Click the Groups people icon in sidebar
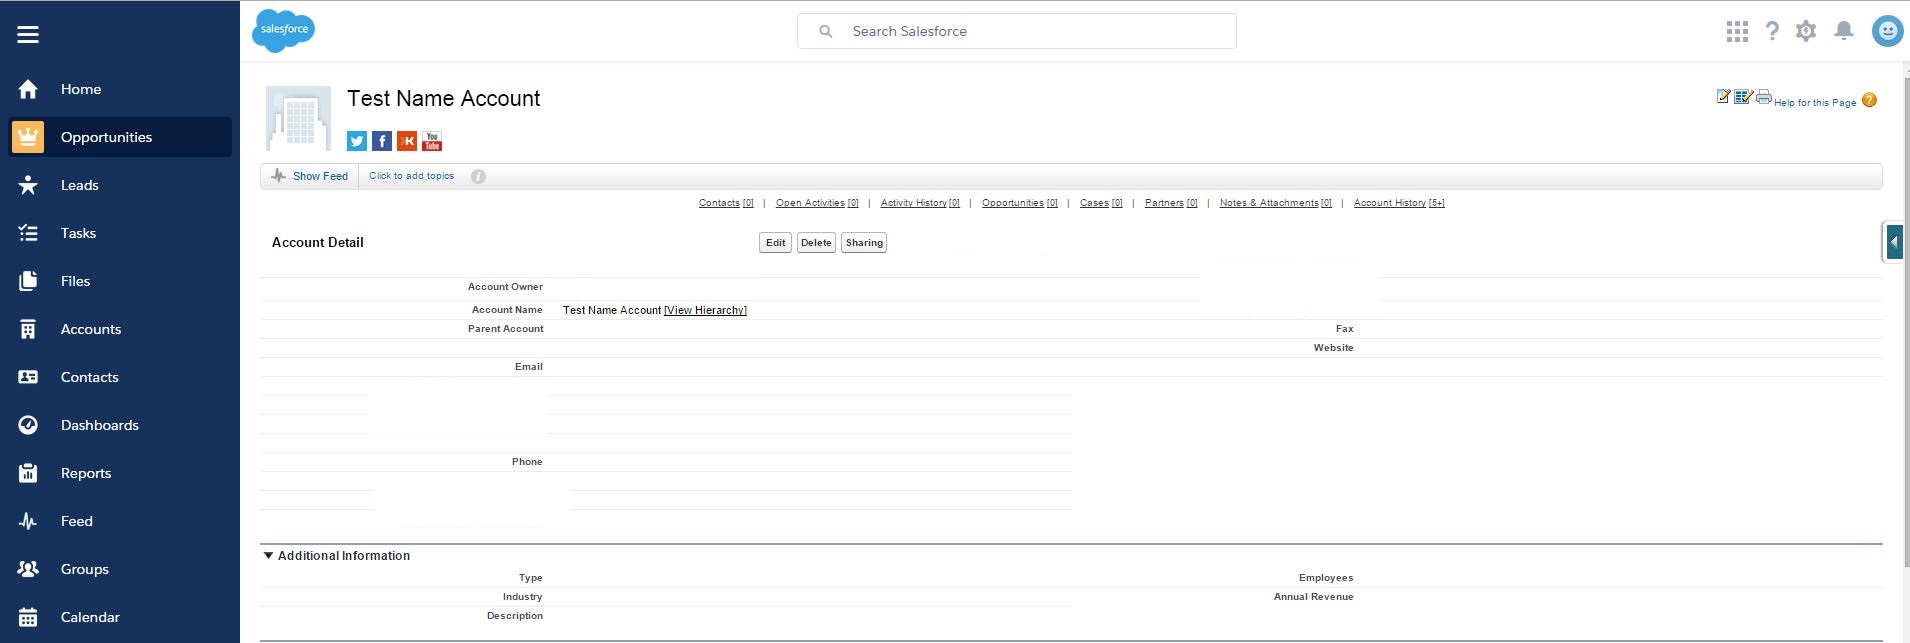The width and height of the screenshot is (1910, 643). point(28,569)
